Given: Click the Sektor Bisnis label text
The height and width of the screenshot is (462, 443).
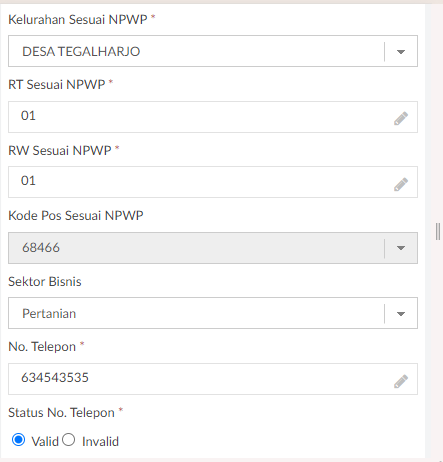Looking at the screenshot, I should pos(45,282).
